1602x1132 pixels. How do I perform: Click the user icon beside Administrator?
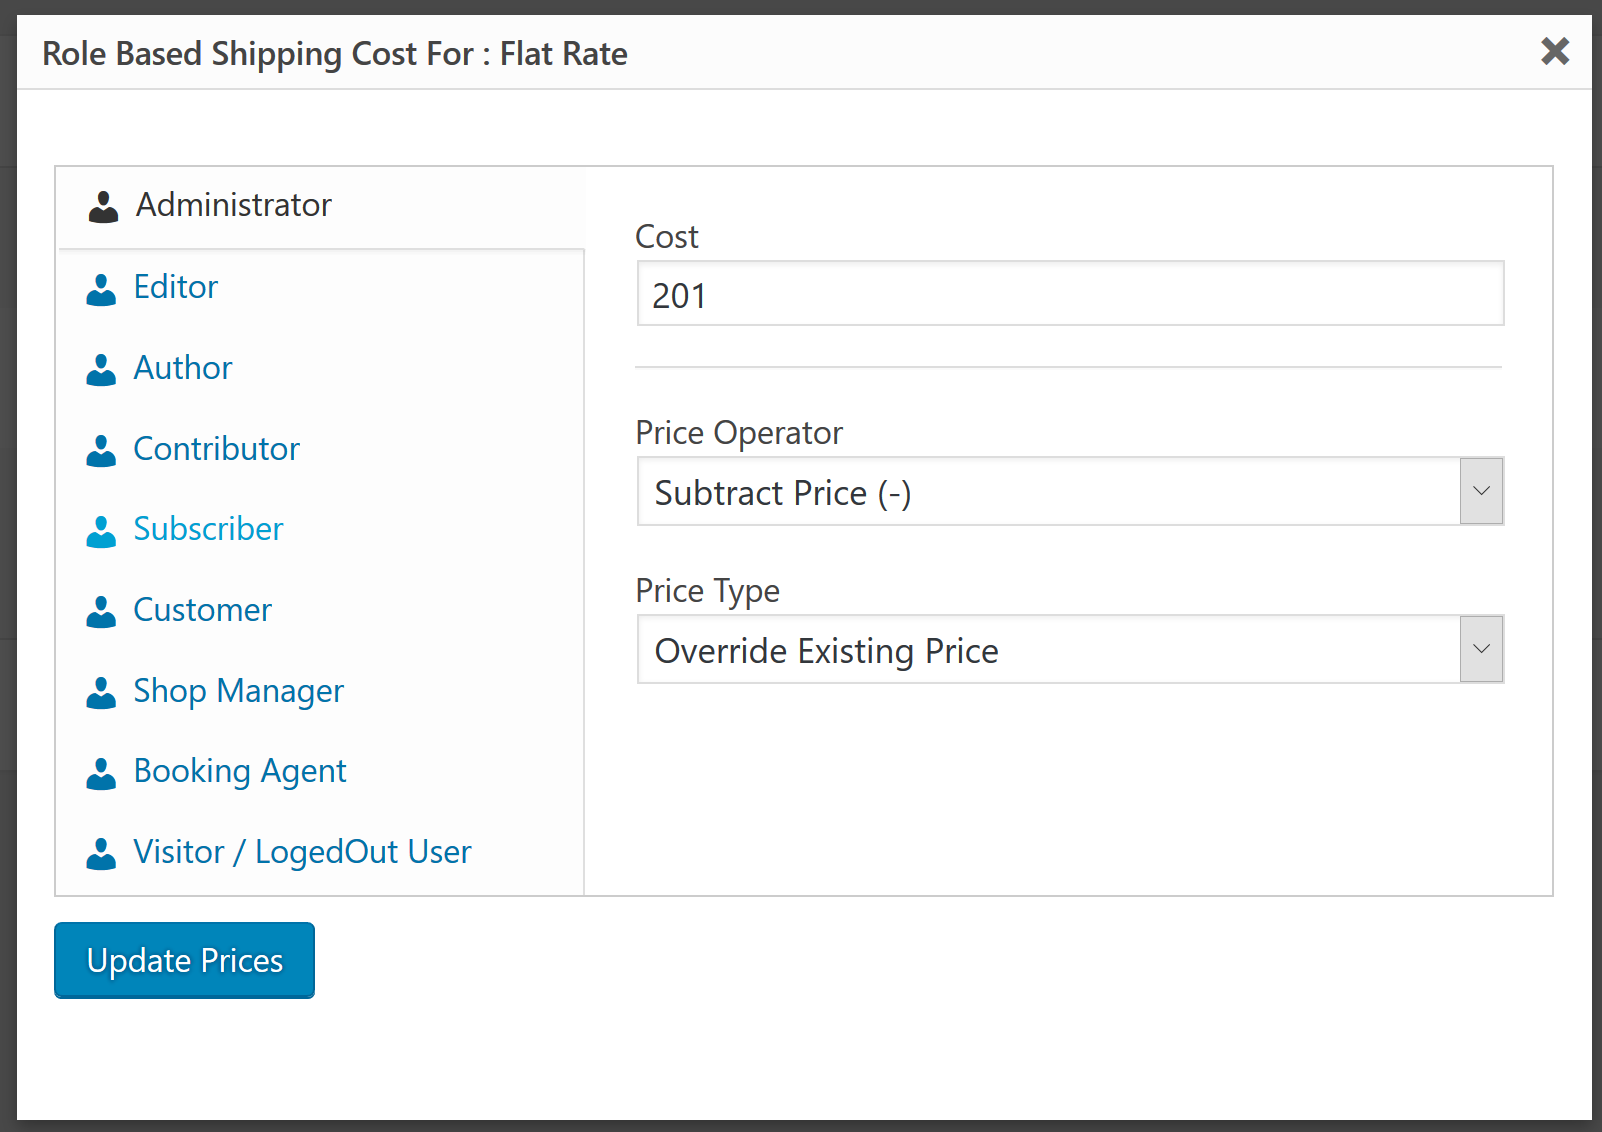103,206
